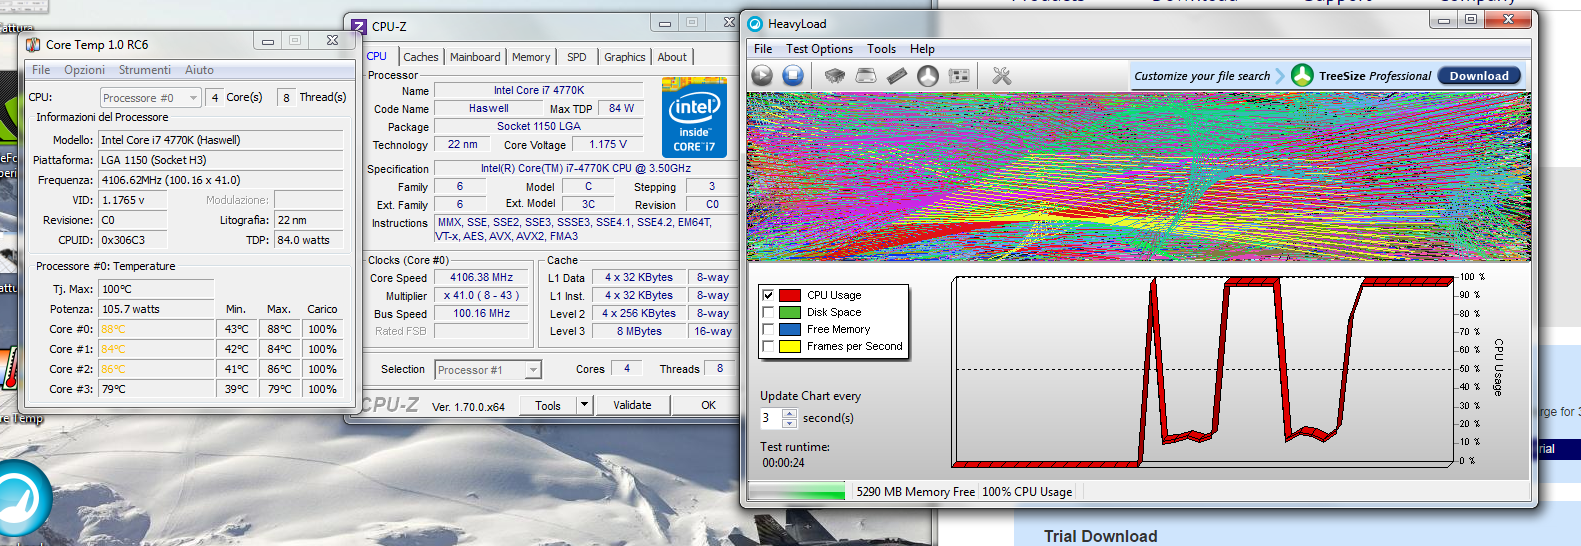This screenshot has height=546, width=1581.
Task: Click the TreeSize Professional tree logo
Action: tap(1302, 75)
